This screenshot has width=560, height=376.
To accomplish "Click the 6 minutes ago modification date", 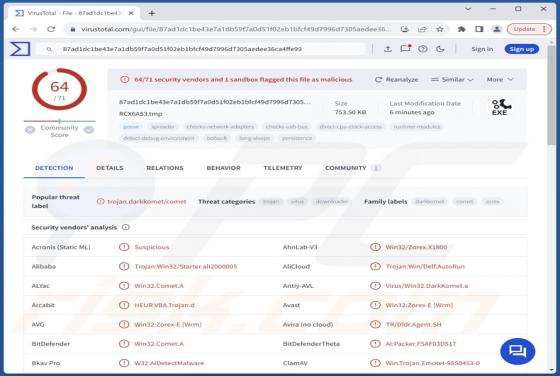I will [412, 112].
